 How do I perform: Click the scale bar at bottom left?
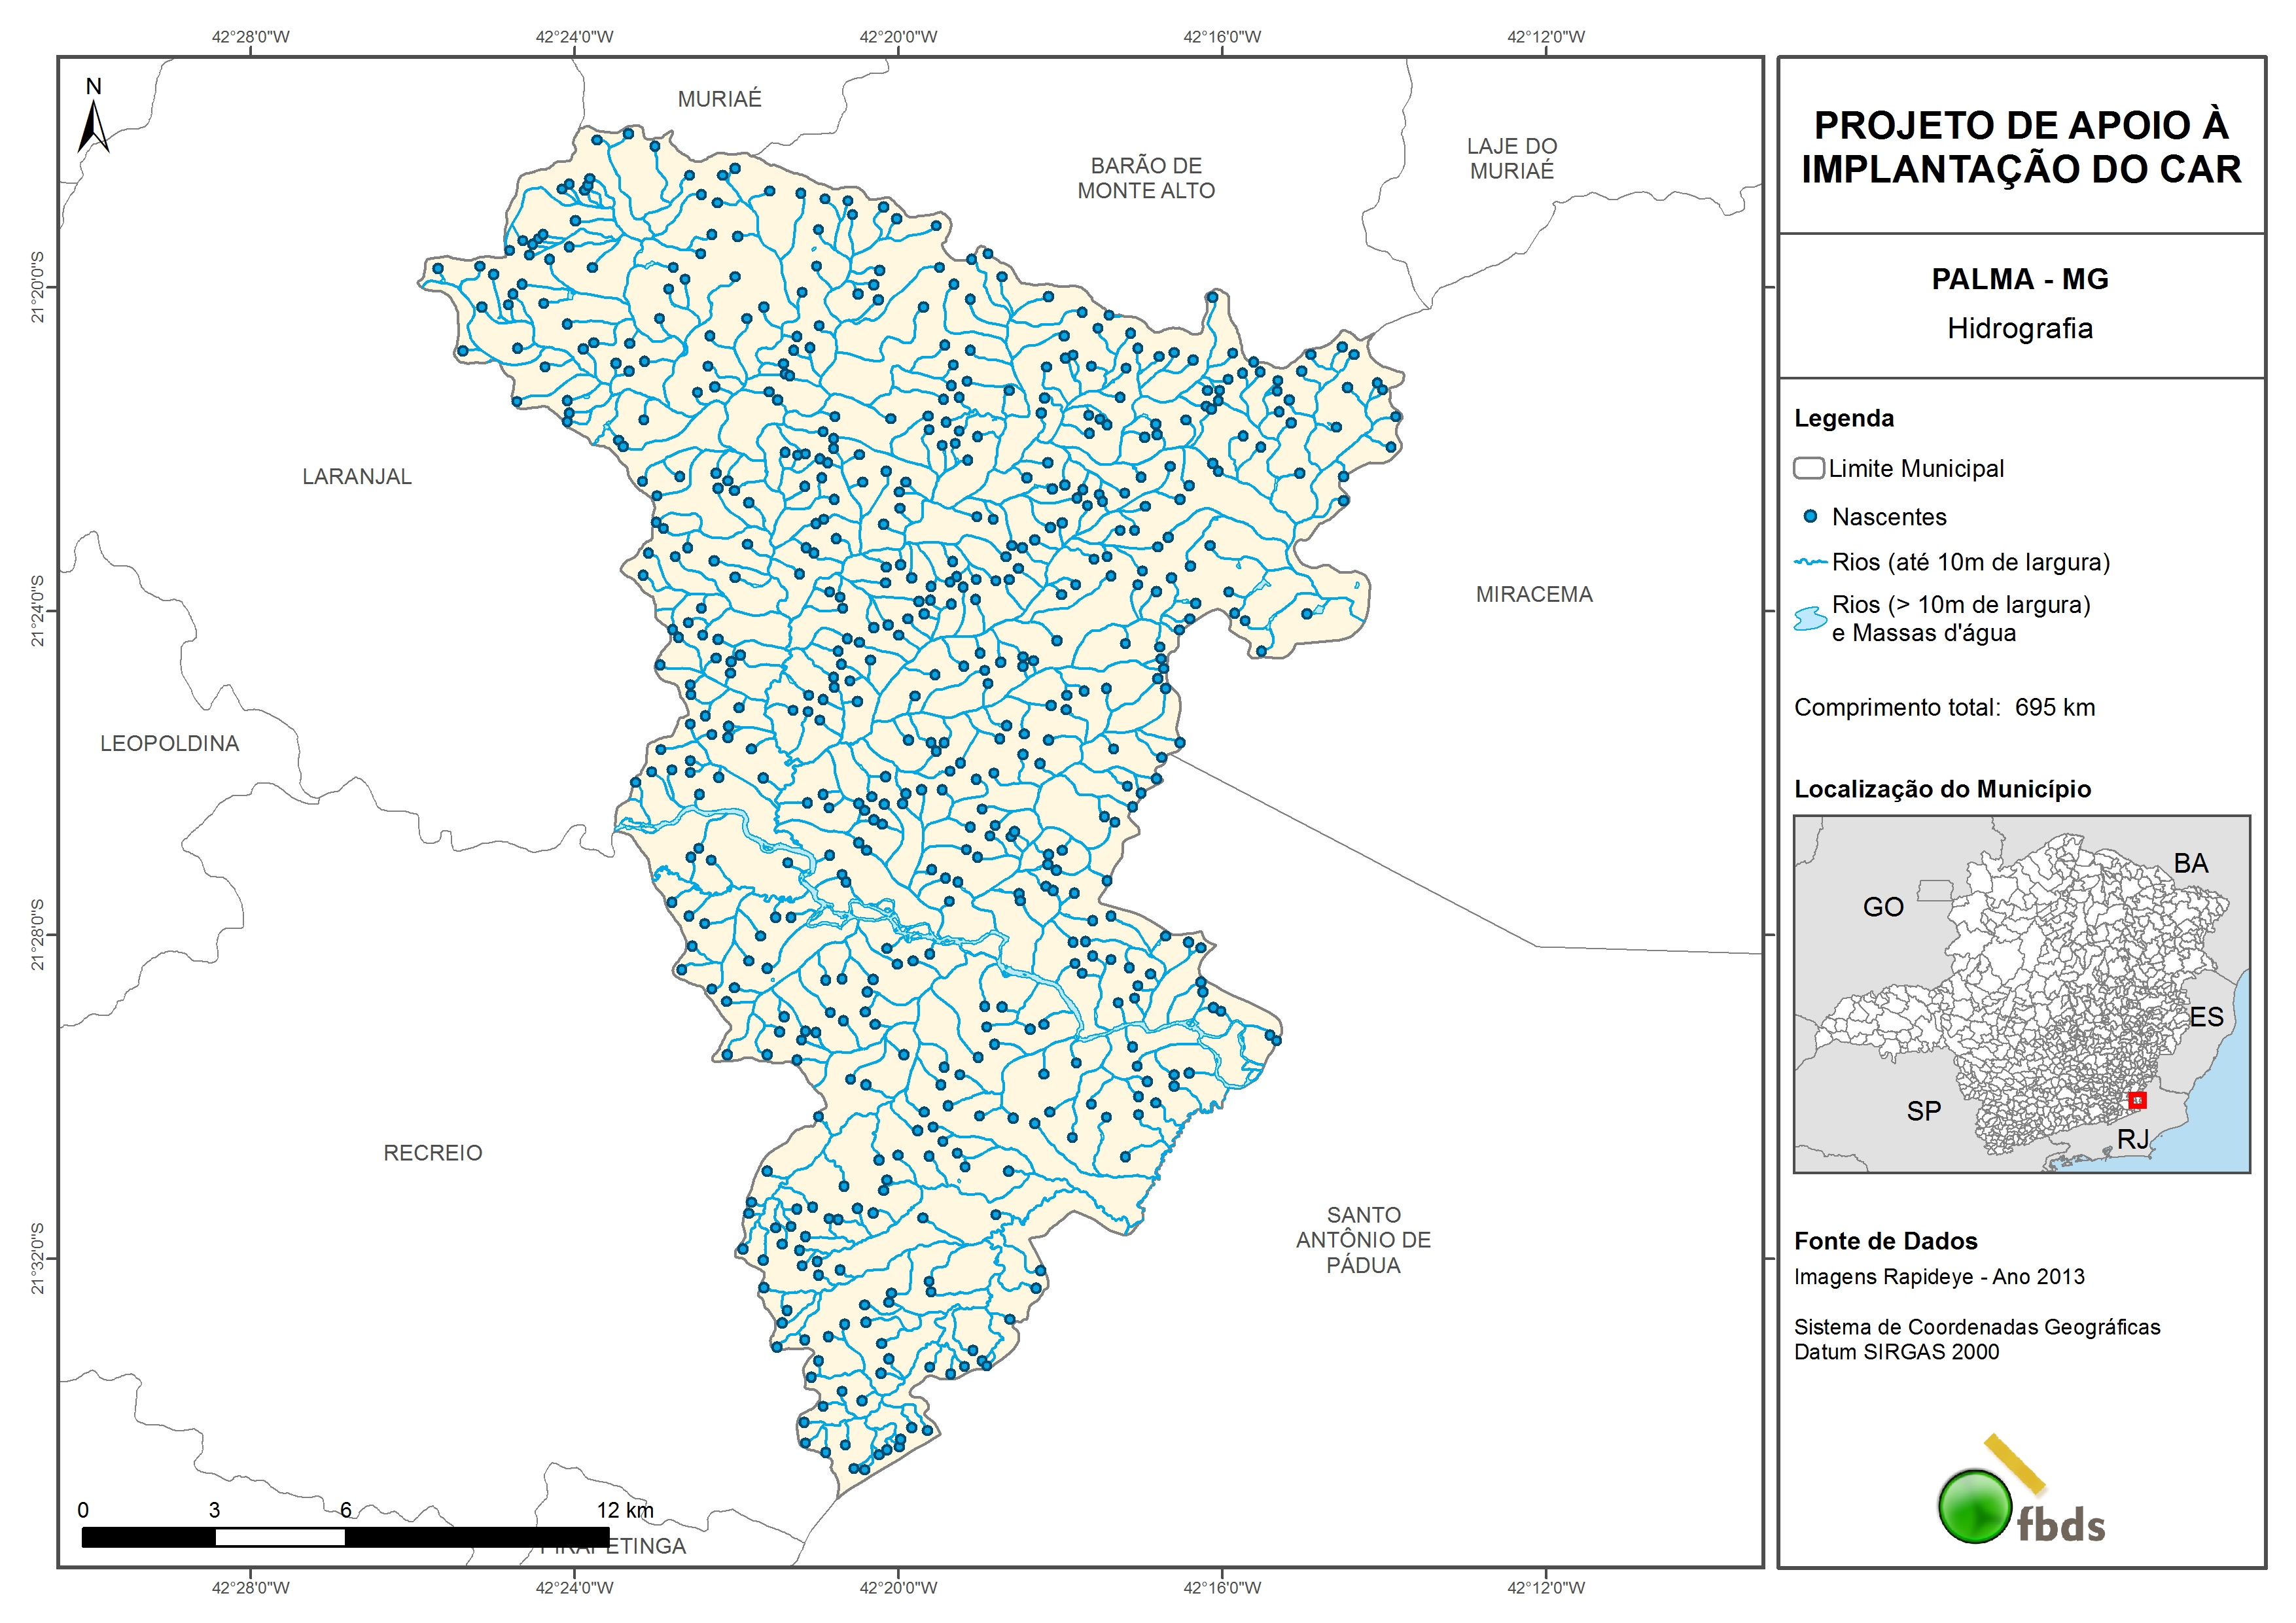pos(345,1537)
